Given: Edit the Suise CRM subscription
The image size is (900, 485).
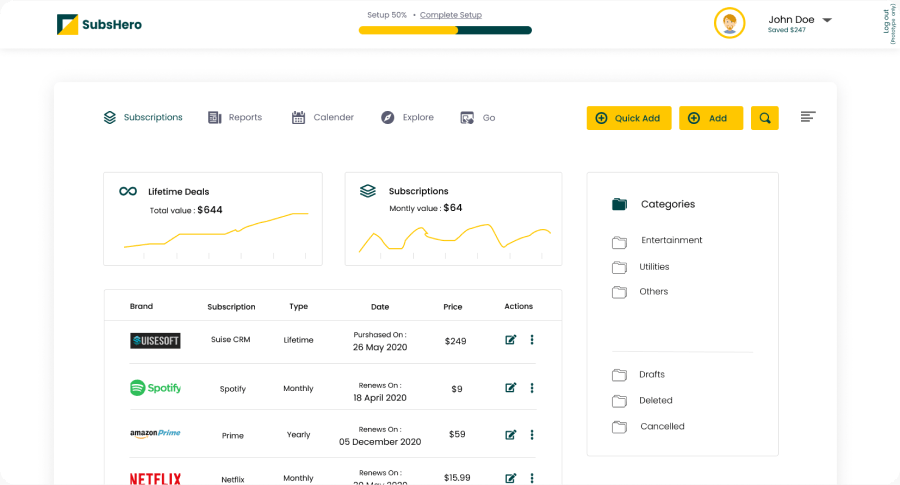Looking at the screenshot, I should (x=510, y=340).
